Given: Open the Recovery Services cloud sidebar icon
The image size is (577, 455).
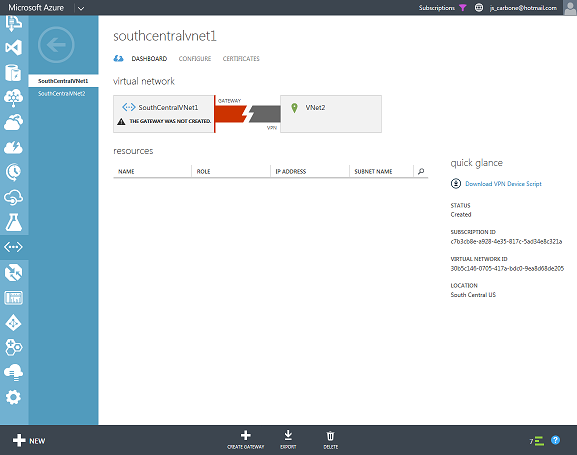Looking at the screenshot, I should pos(14,198).
